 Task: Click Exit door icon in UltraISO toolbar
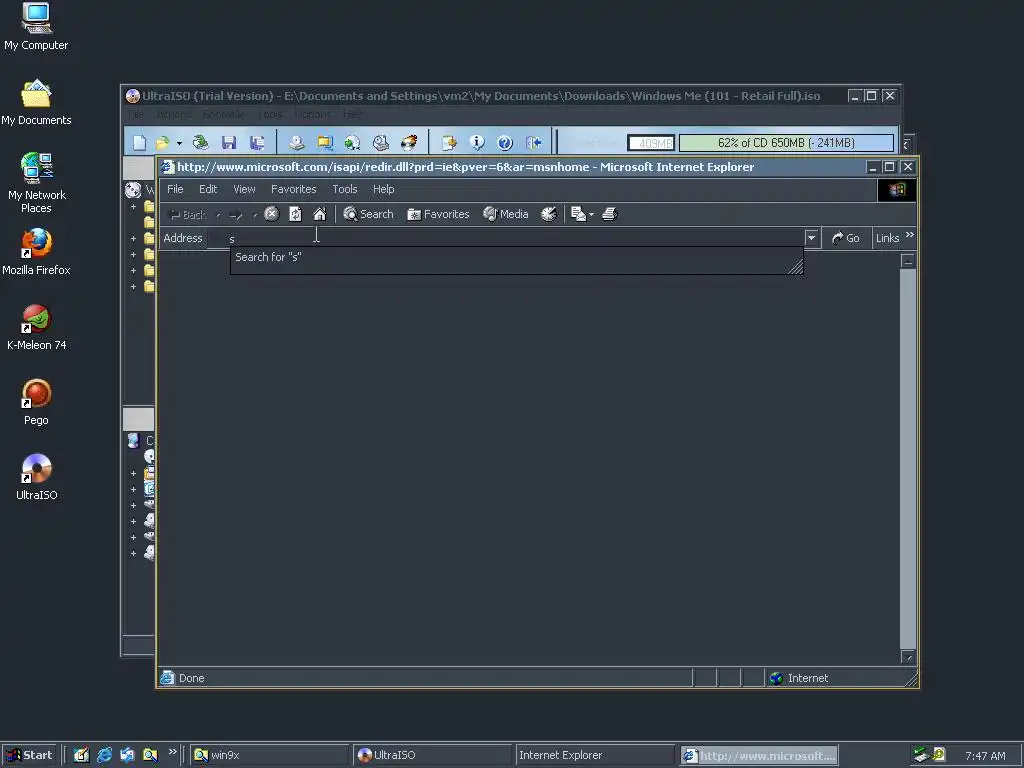(x=534, y=142)
